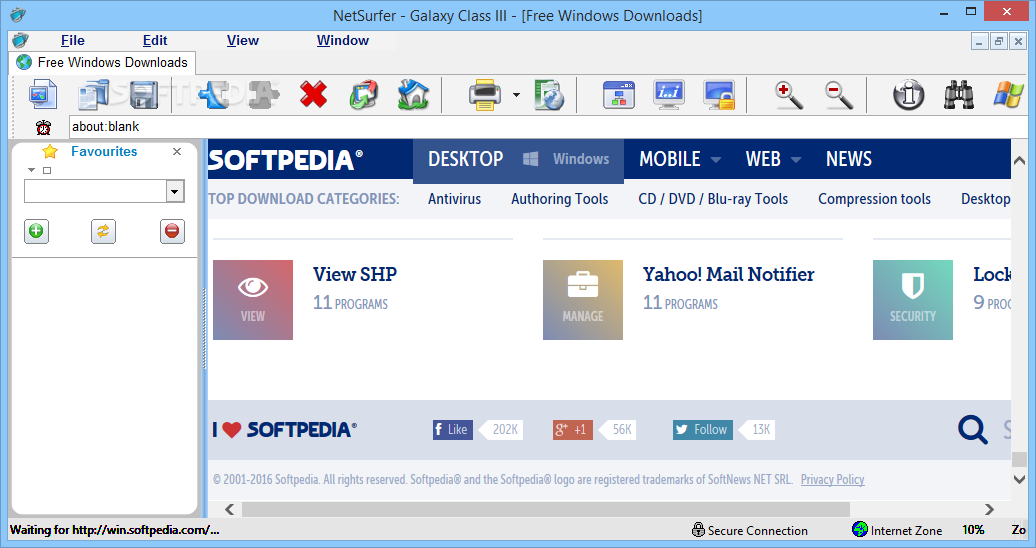Viewport: 1036px width, 548px height.
Task: Click the orange refresh favourites button
Action: pos(103,231)
